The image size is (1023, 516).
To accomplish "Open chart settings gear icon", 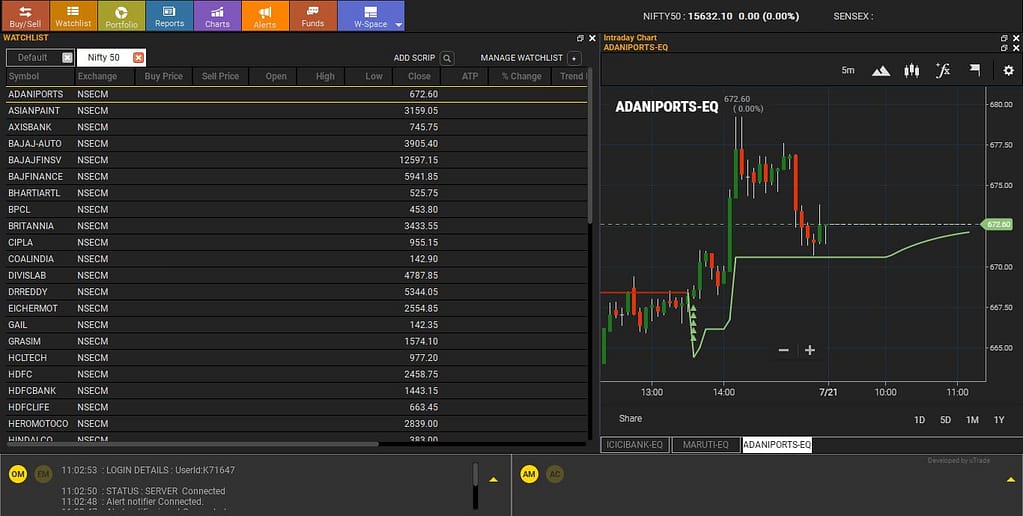I will [1009, 70].
